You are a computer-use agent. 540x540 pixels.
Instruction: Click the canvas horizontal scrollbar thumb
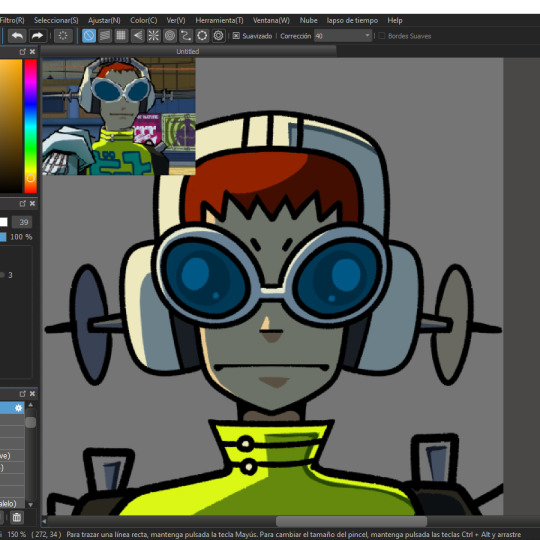point(352,521)
